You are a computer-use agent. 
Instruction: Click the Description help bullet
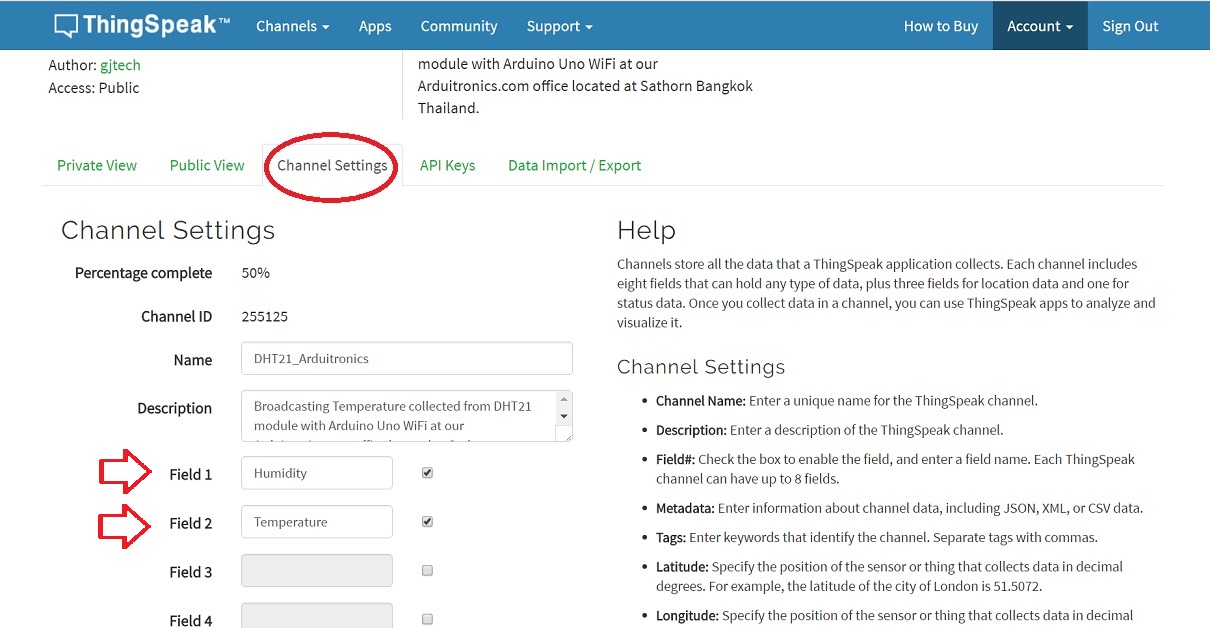[829, 430]
